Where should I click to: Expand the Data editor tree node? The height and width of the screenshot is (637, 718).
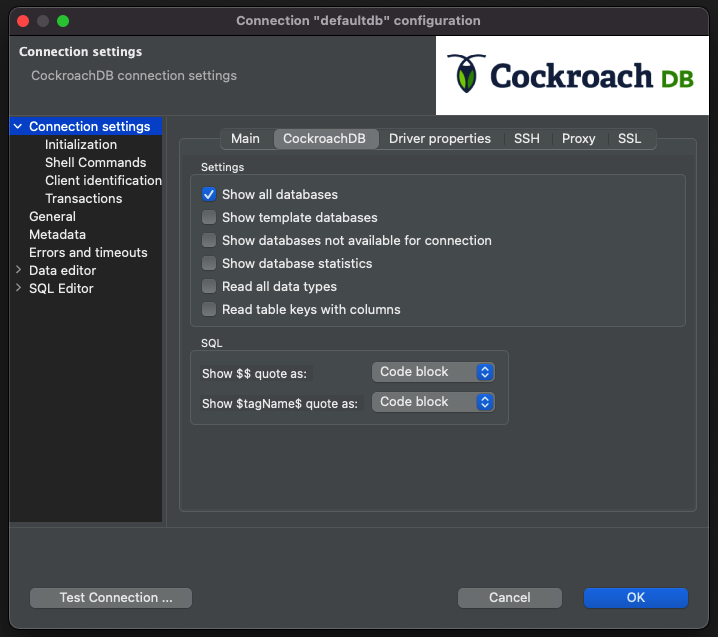pyautogui.click(x=18, y=270)
